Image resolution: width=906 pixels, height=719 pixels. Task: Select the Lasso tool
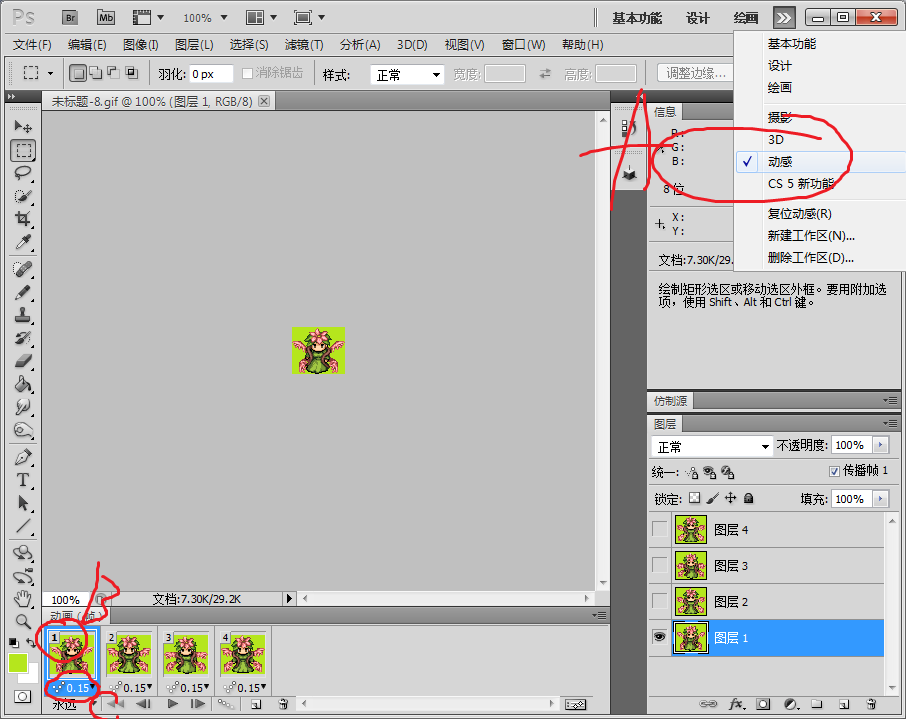[23, 173]
